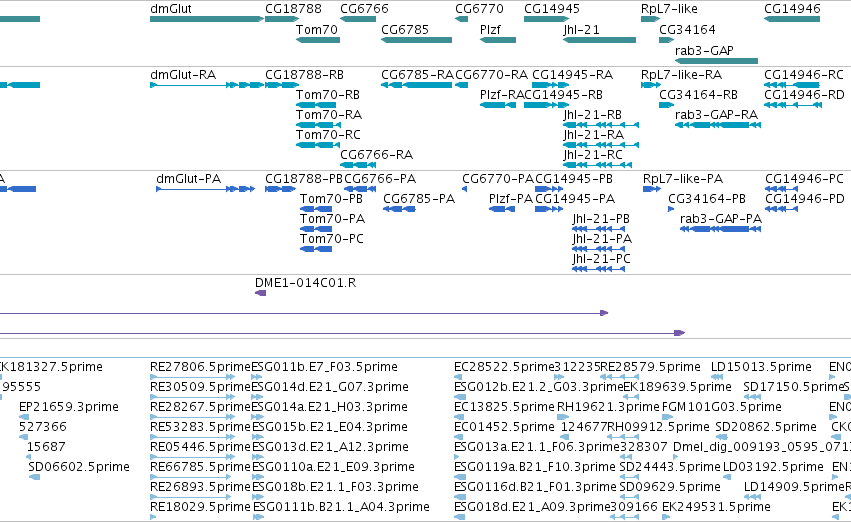The width and height of the screenshot is (851, 522).
Task: Click the dmGlut gene label
Action: [170, 9]
